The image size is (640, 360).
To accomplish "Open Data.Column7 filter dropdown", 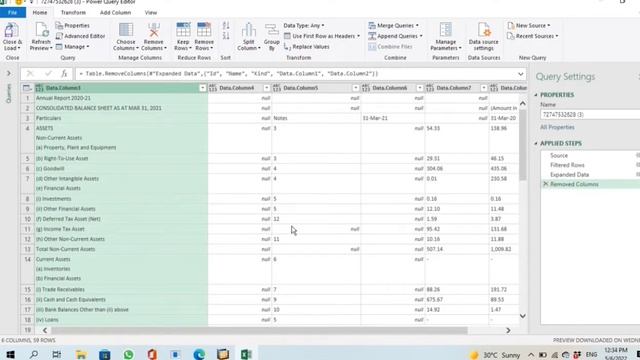I will 484,88.
